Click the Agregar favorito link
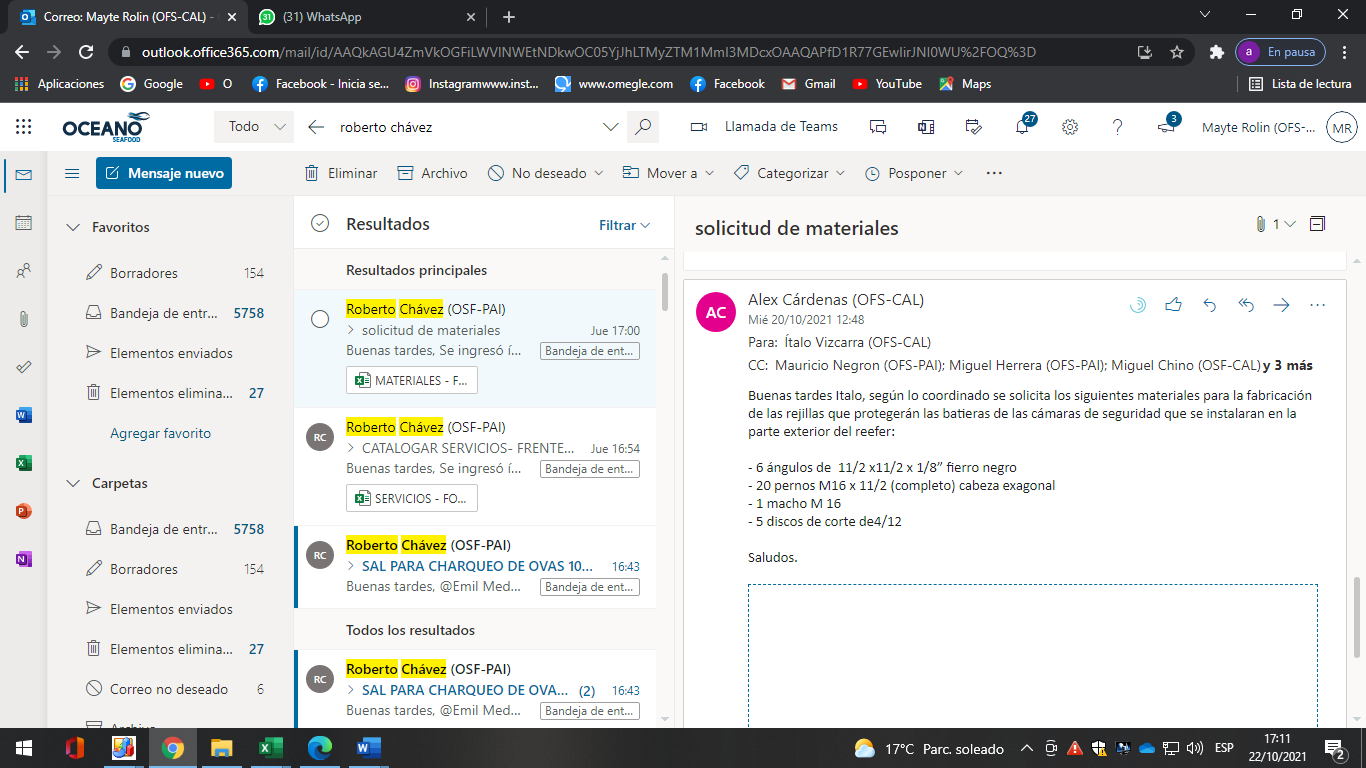1366x768 pixels. click(x=160, y=433)
